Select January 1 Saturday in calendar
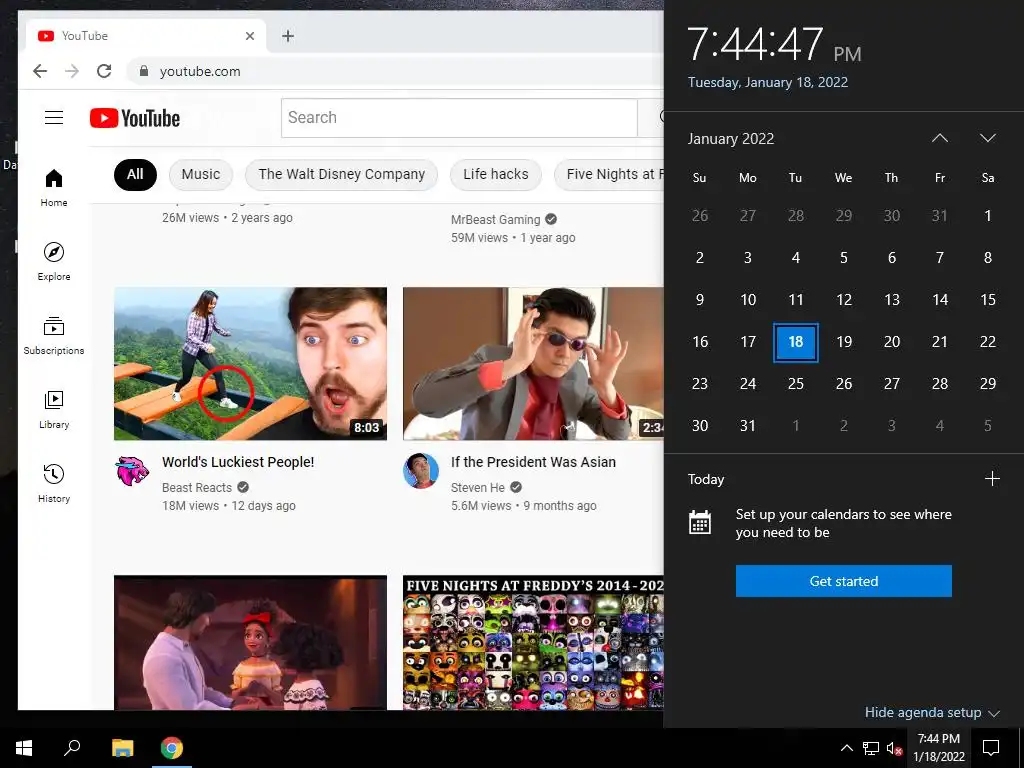1024x768 pixels. [987, 216]
